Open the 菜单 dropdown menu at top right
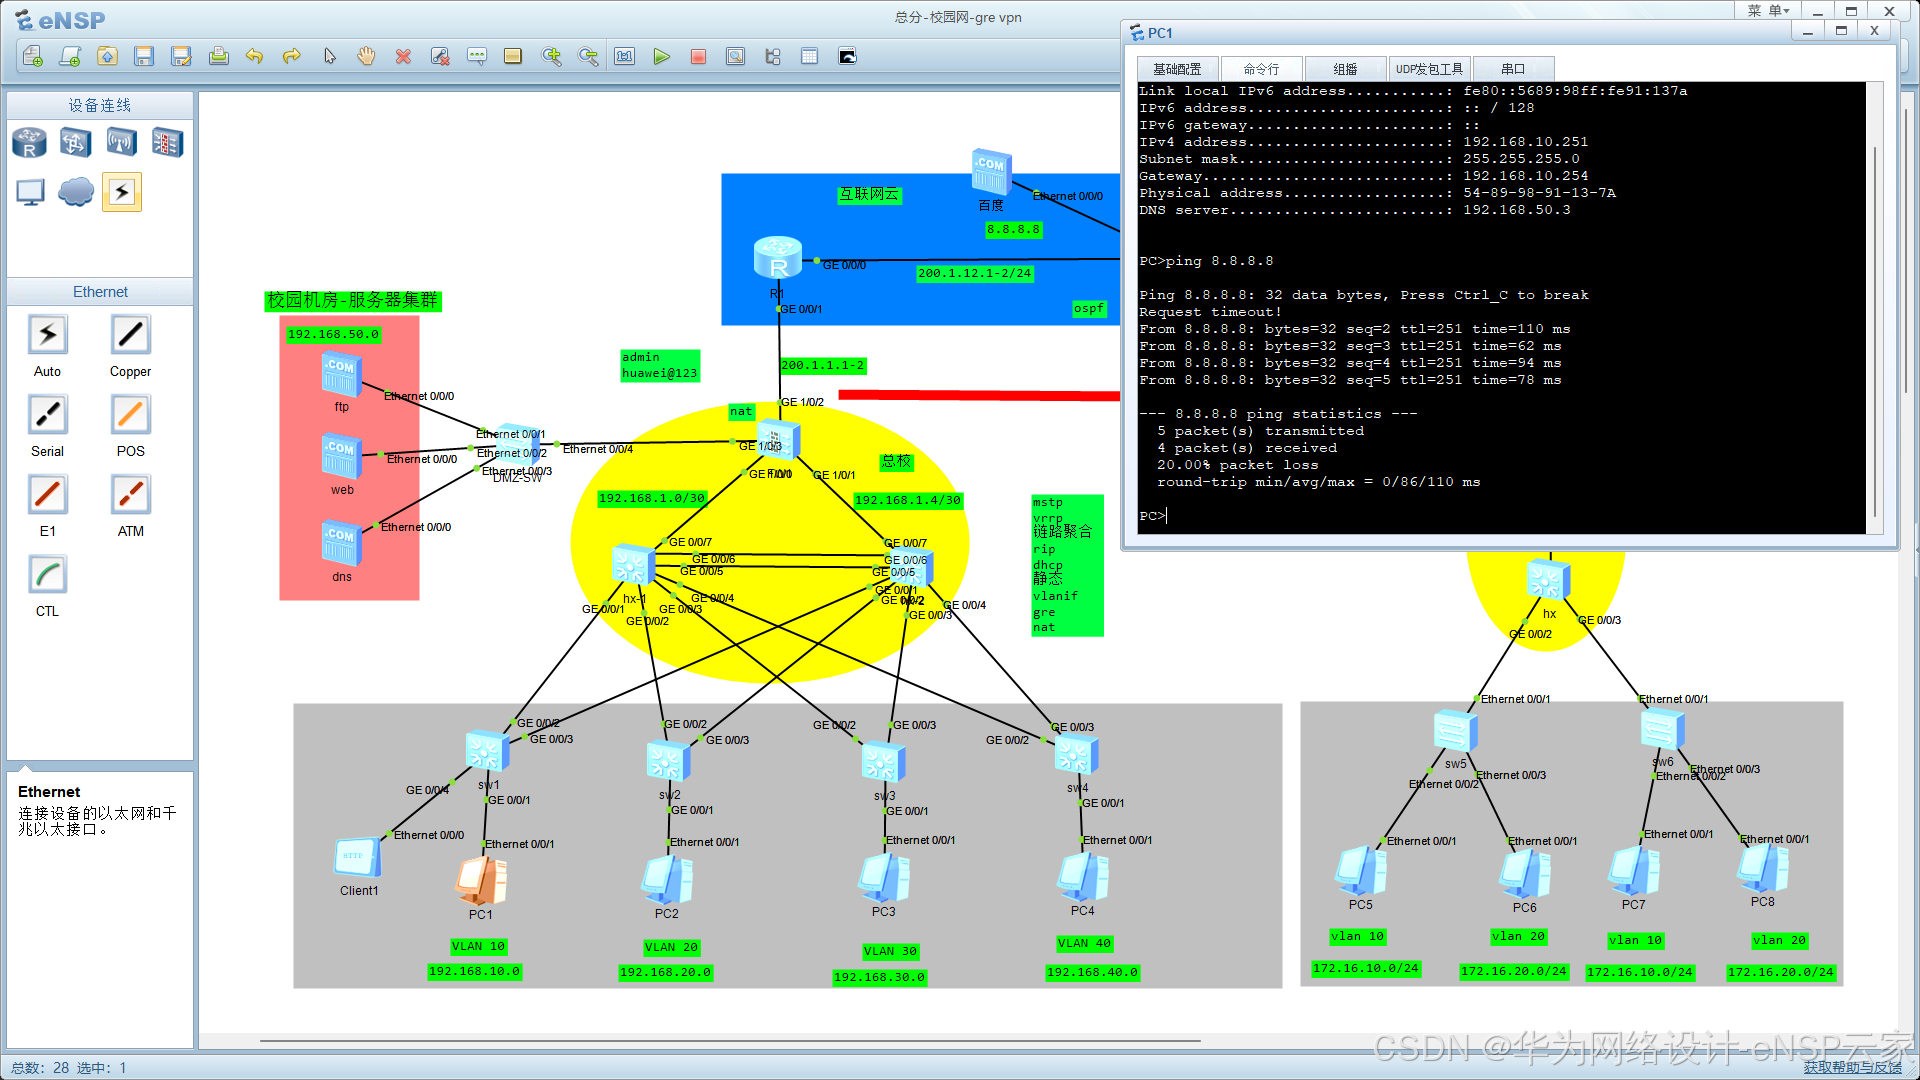 (1768, 11)
